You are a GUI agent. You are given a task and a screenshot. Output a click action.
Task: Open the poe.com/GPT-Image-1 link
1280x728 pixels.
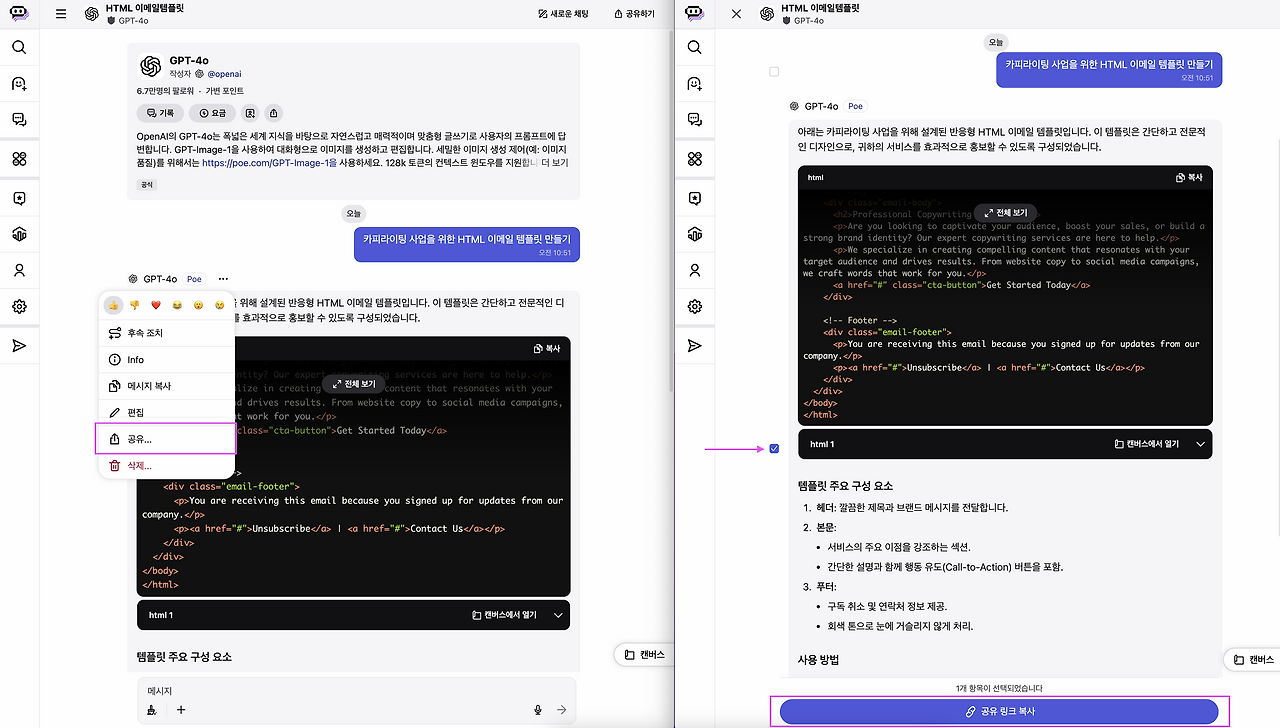[269, 162]
